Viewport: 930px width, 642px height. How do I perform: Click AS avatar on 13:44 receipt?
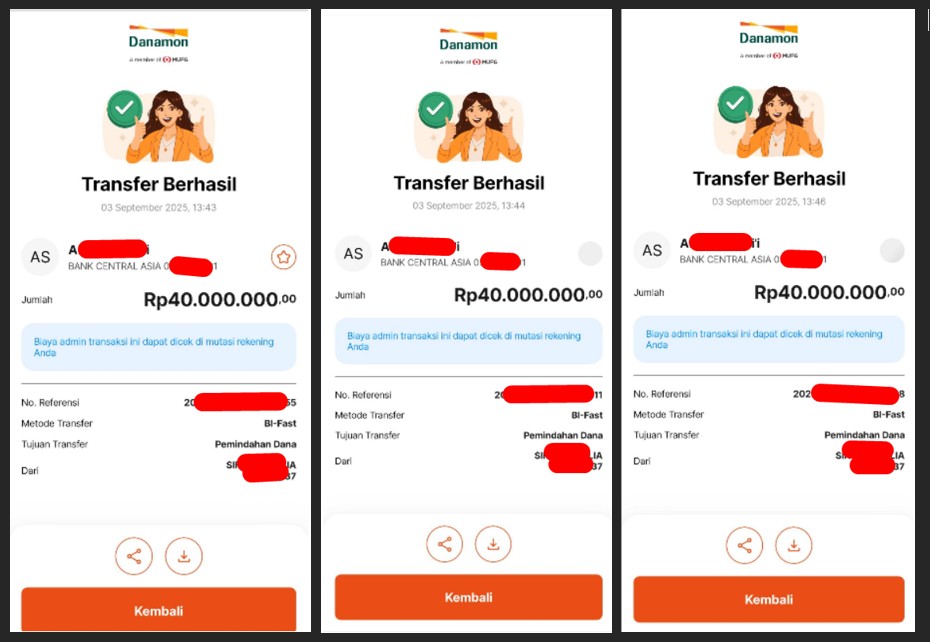pos(353,253)
